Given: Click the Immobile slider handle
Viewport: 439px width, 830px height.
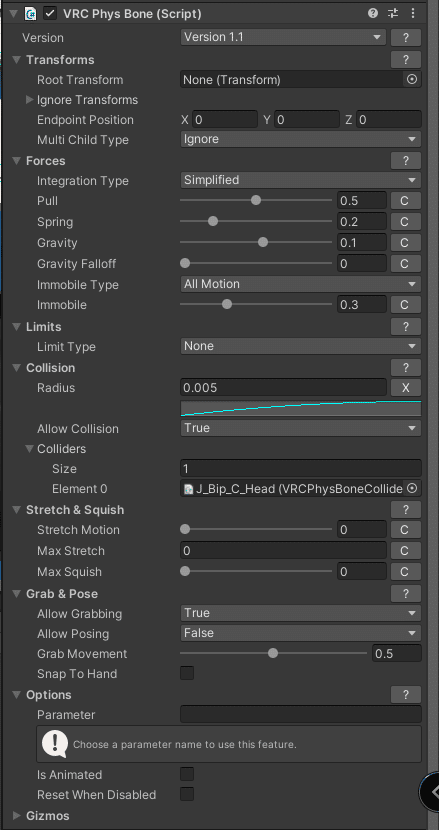Looking at the screenshot, I should [227, 304].
